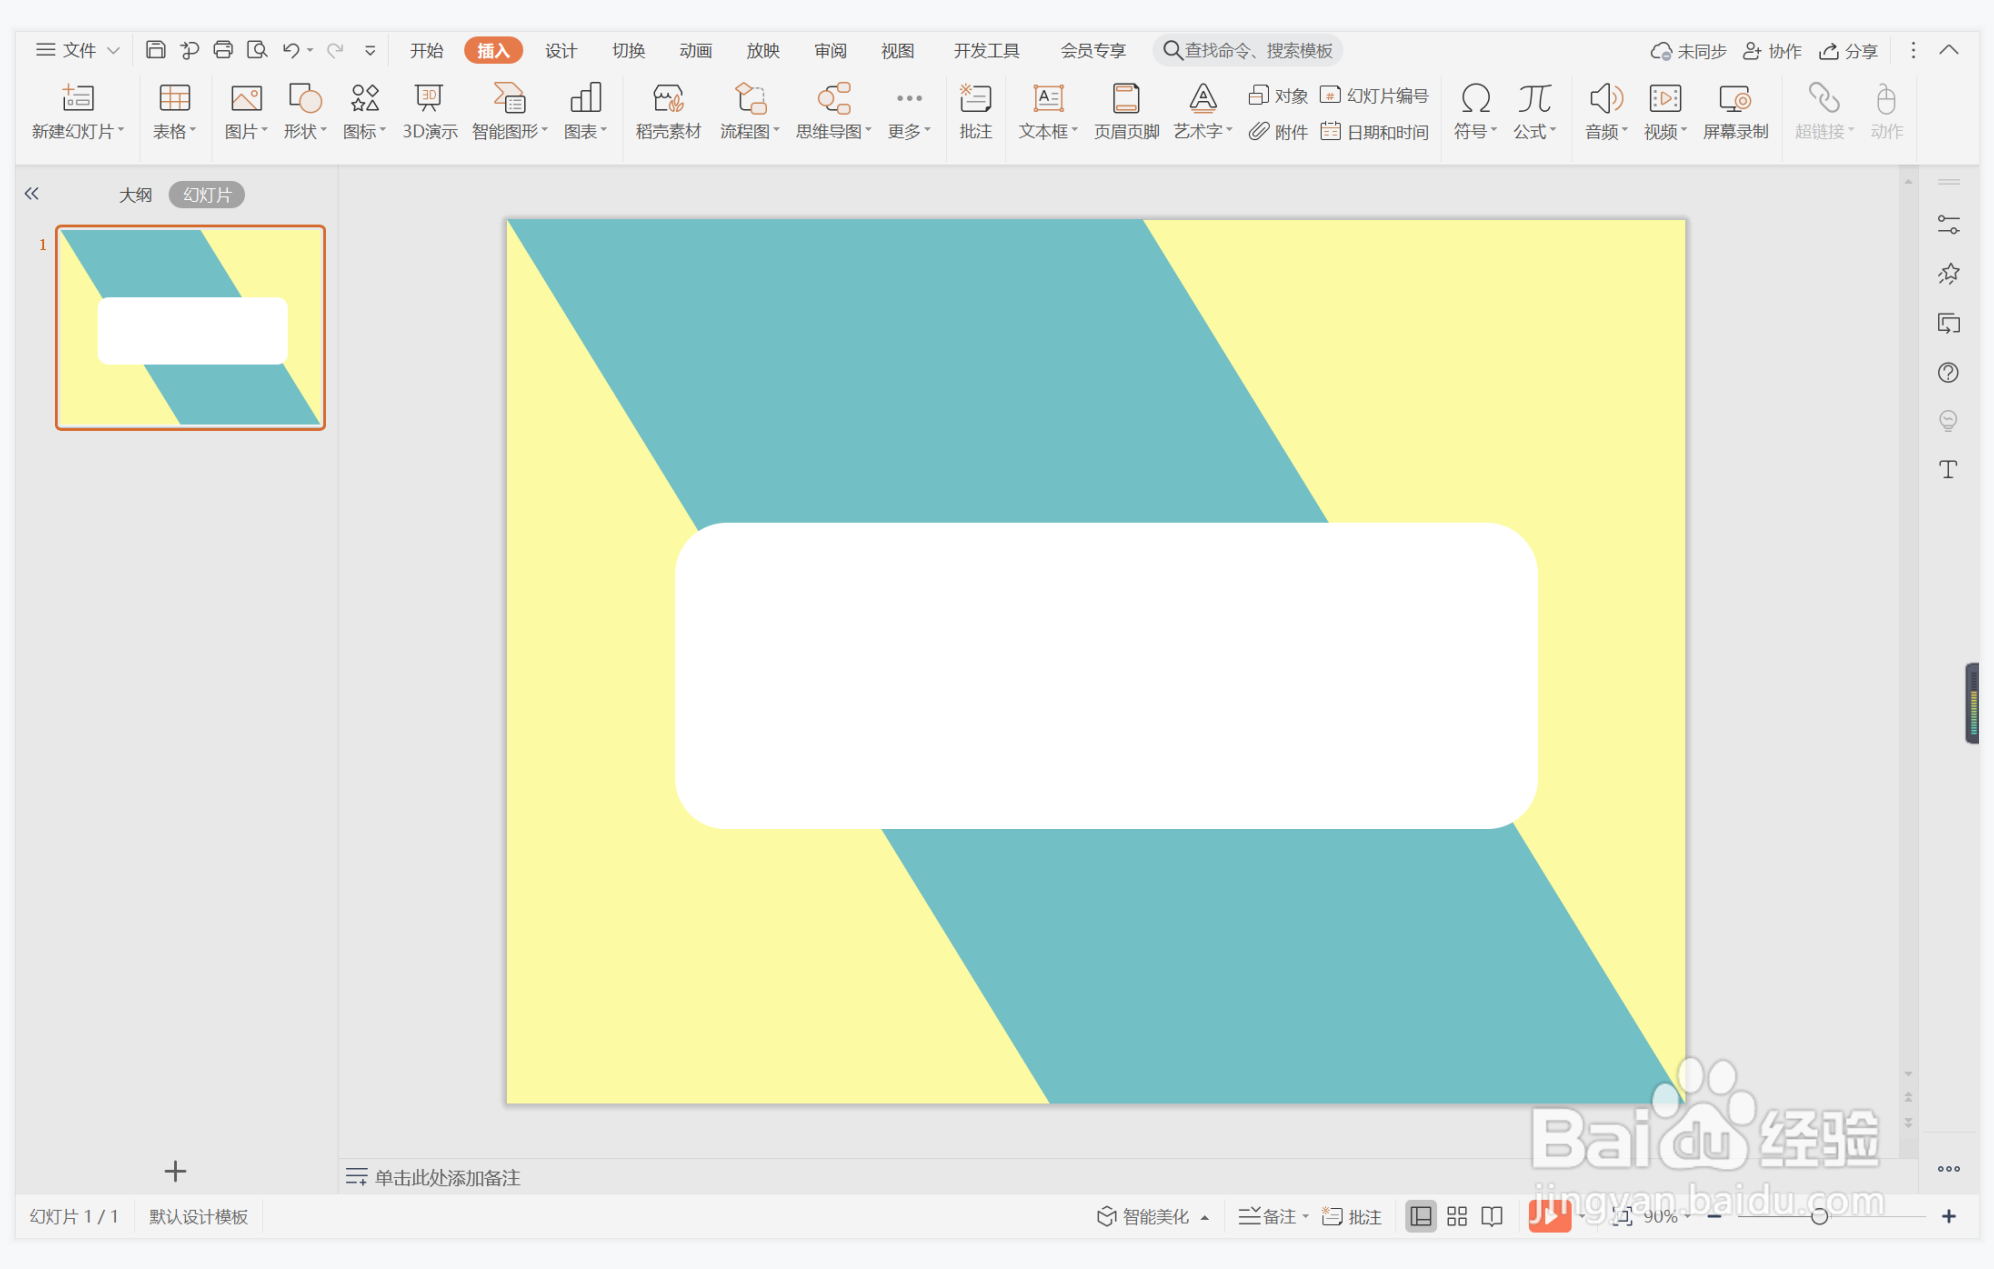Open the quick access toolbar customize dropdown
This screenshot has width=1994, height=1269.
pos(370,50)
